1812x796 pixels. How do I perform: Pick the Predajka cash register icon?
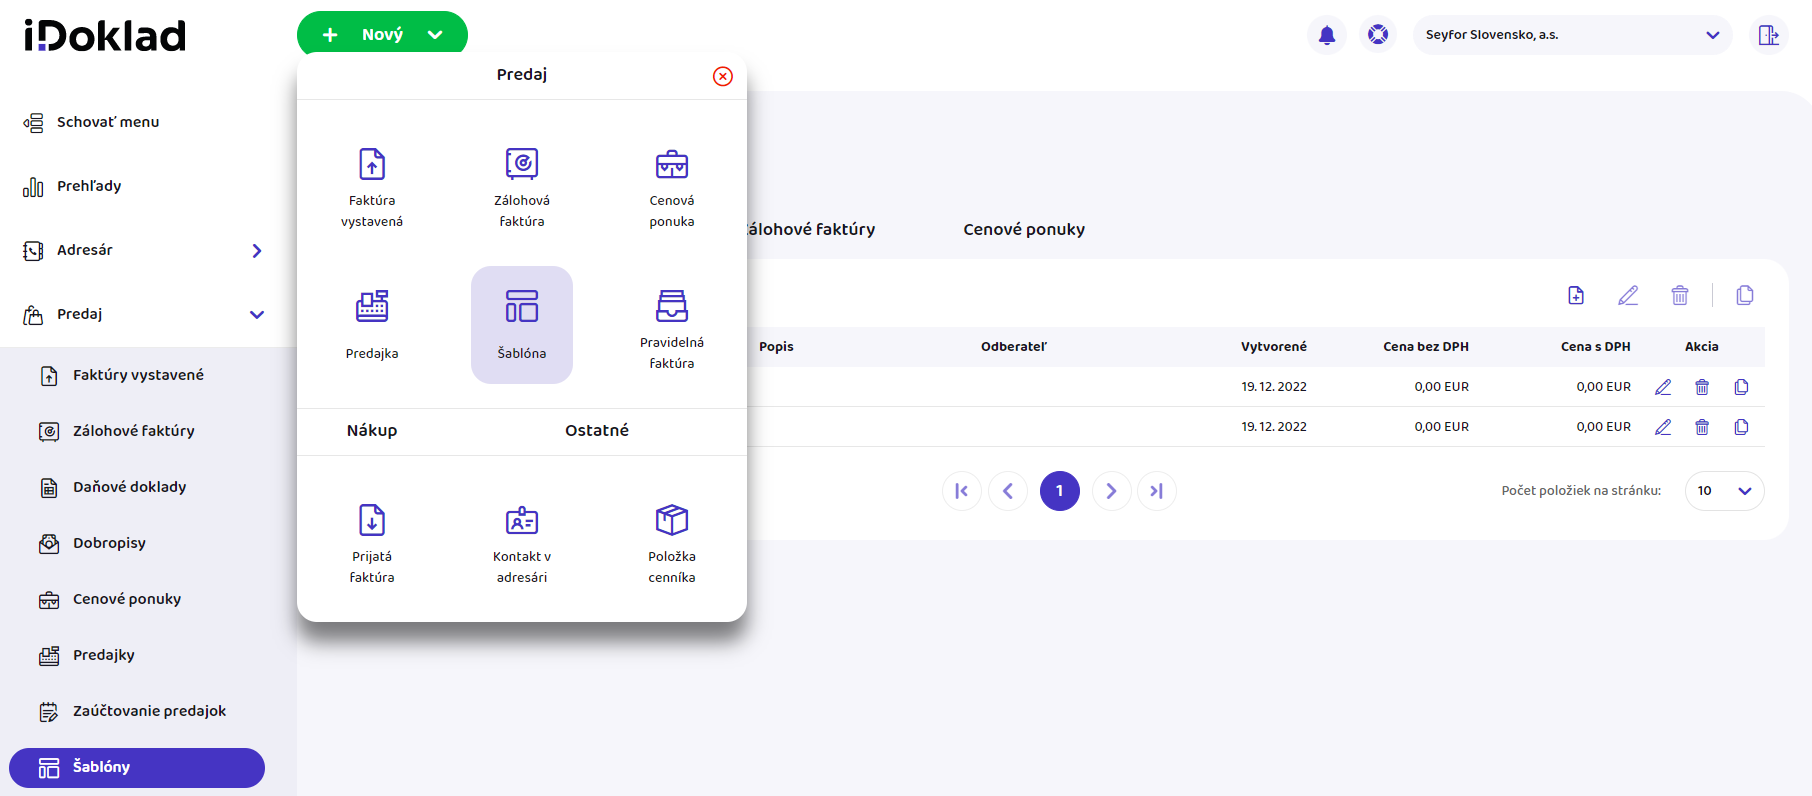click(372, 324)
